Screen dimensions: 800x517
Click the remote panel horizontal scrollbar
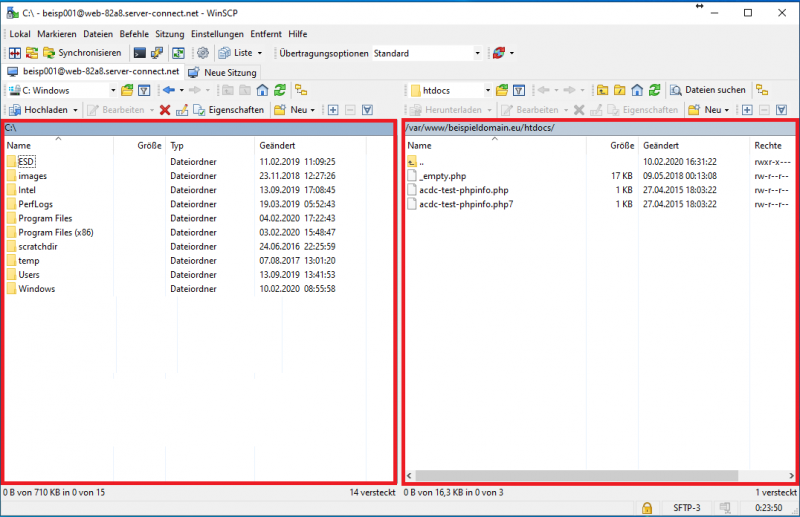[x=577, y=476]
